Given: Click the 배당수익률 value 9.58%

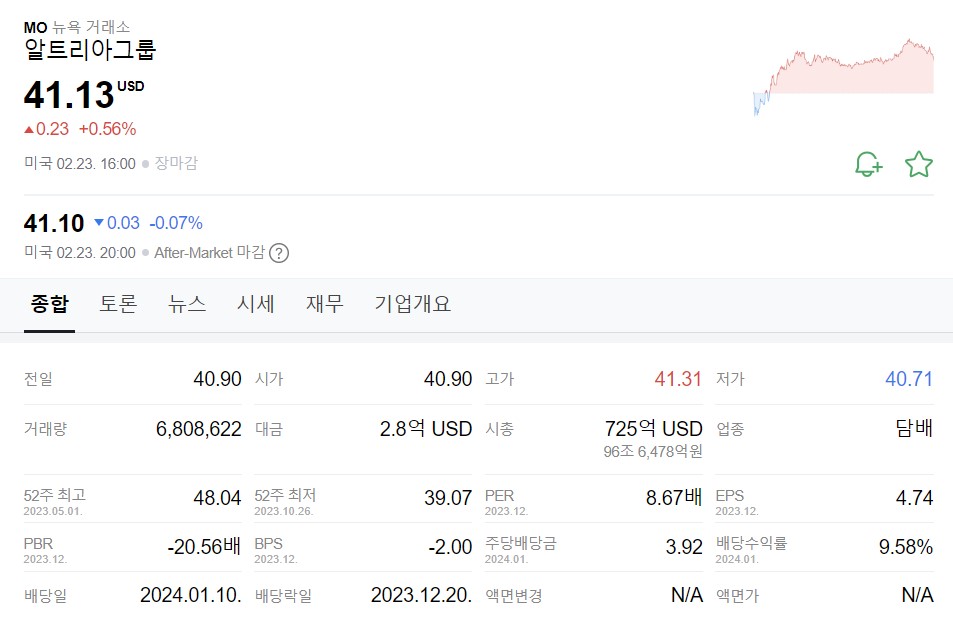Looking at the screenshot, I should (x=906, y=546).
